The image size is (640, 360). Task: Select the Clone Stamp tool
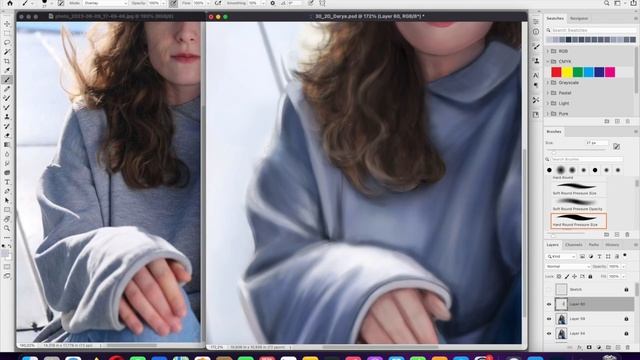point(7,117)
